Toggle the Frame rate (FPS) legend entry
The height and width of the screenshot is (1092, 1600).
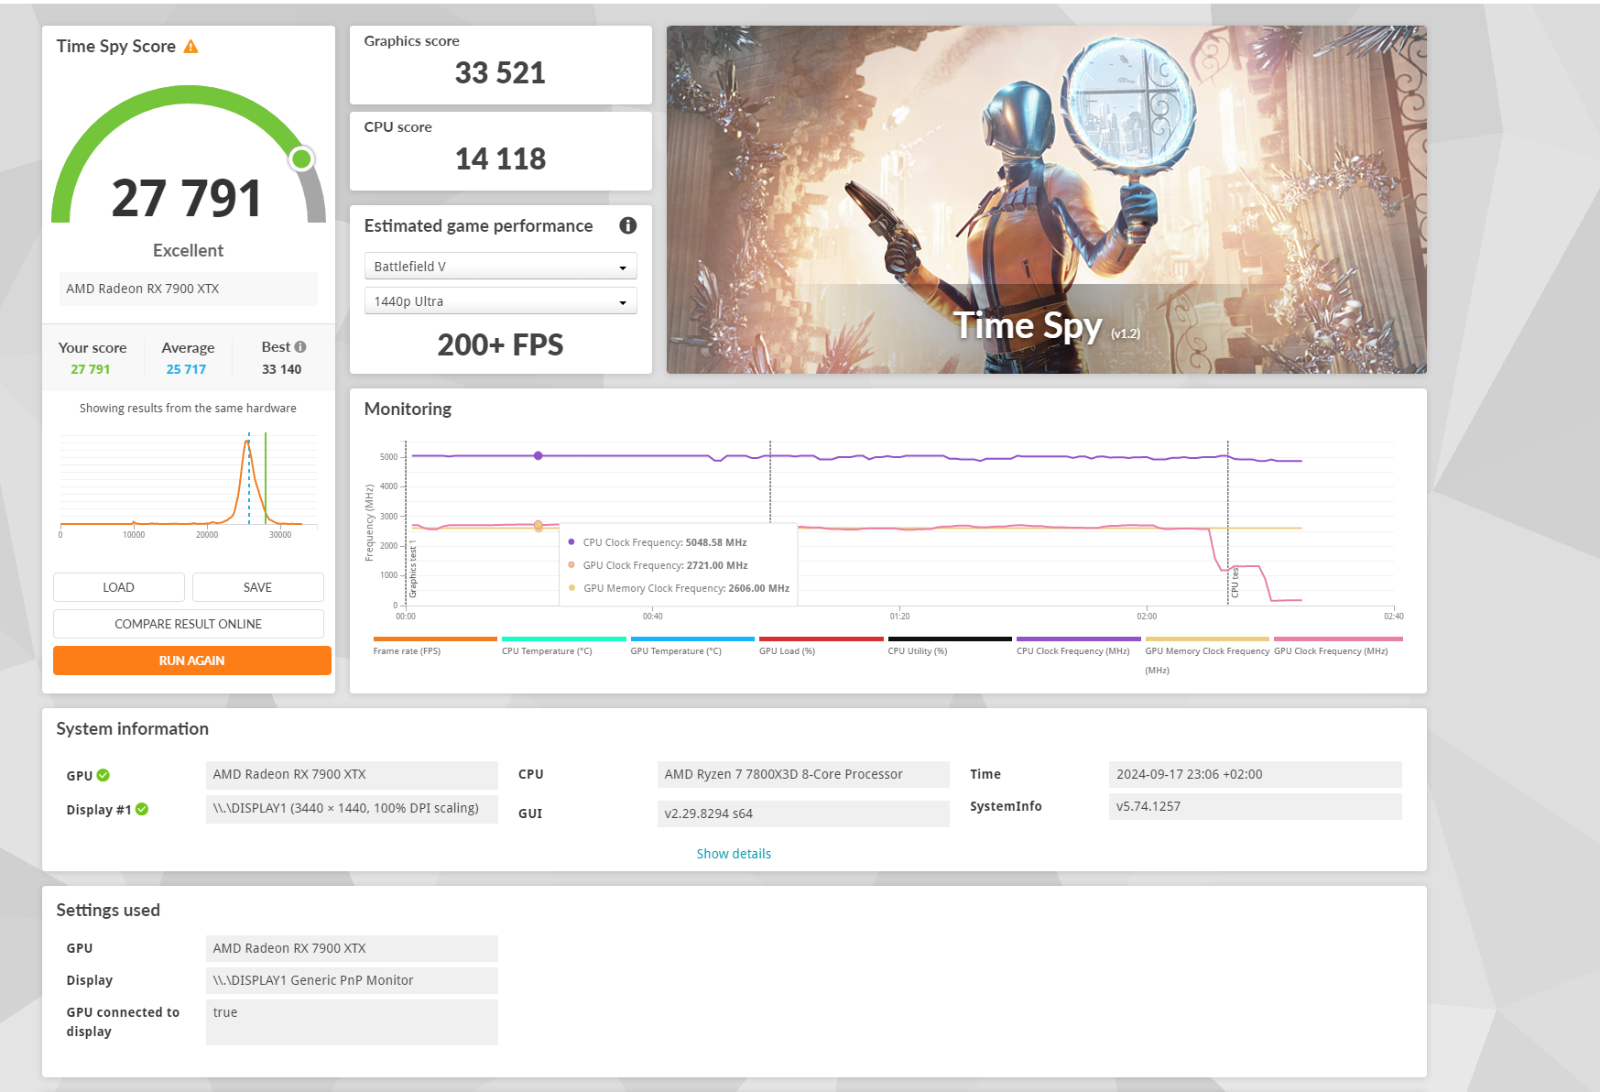(434, 646)
